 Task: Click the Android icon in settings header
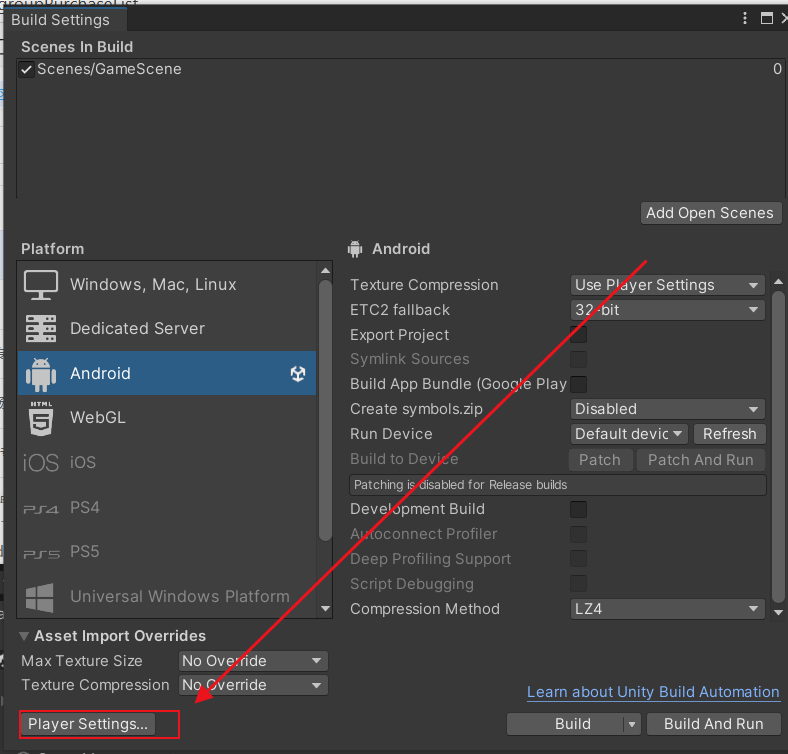(355, 249)
